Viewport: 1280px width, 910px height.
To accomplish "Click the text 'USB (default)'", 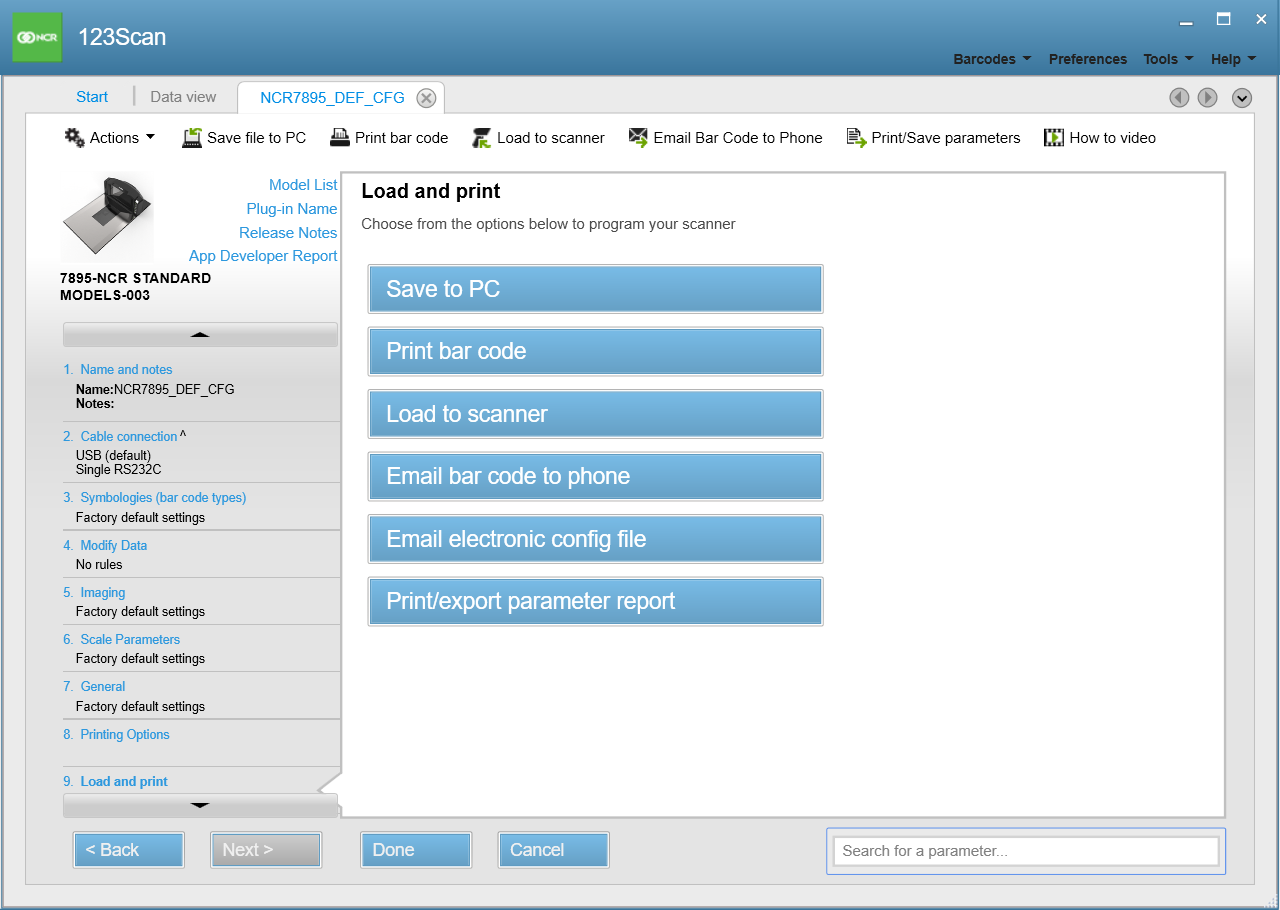I will coord(113,456).
